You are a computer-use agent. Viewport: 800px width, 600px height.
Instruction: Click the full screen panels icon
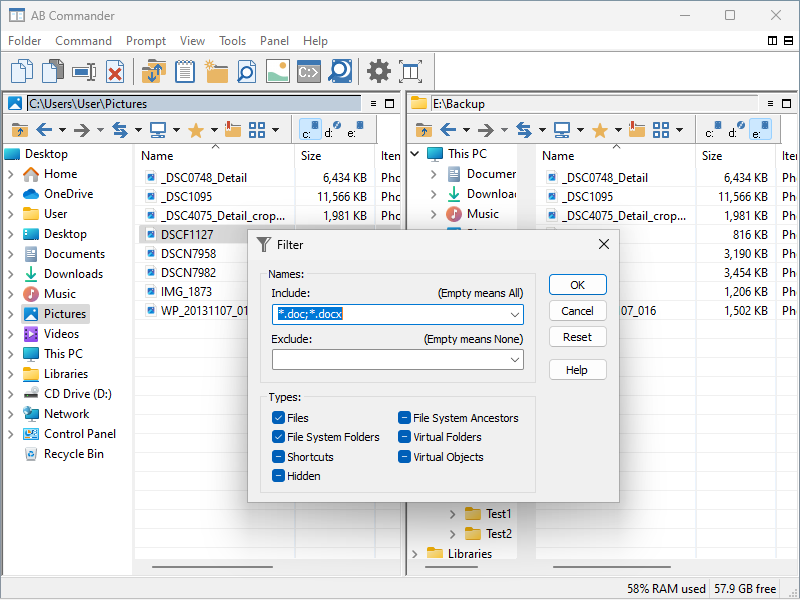[x=411, y=71]
